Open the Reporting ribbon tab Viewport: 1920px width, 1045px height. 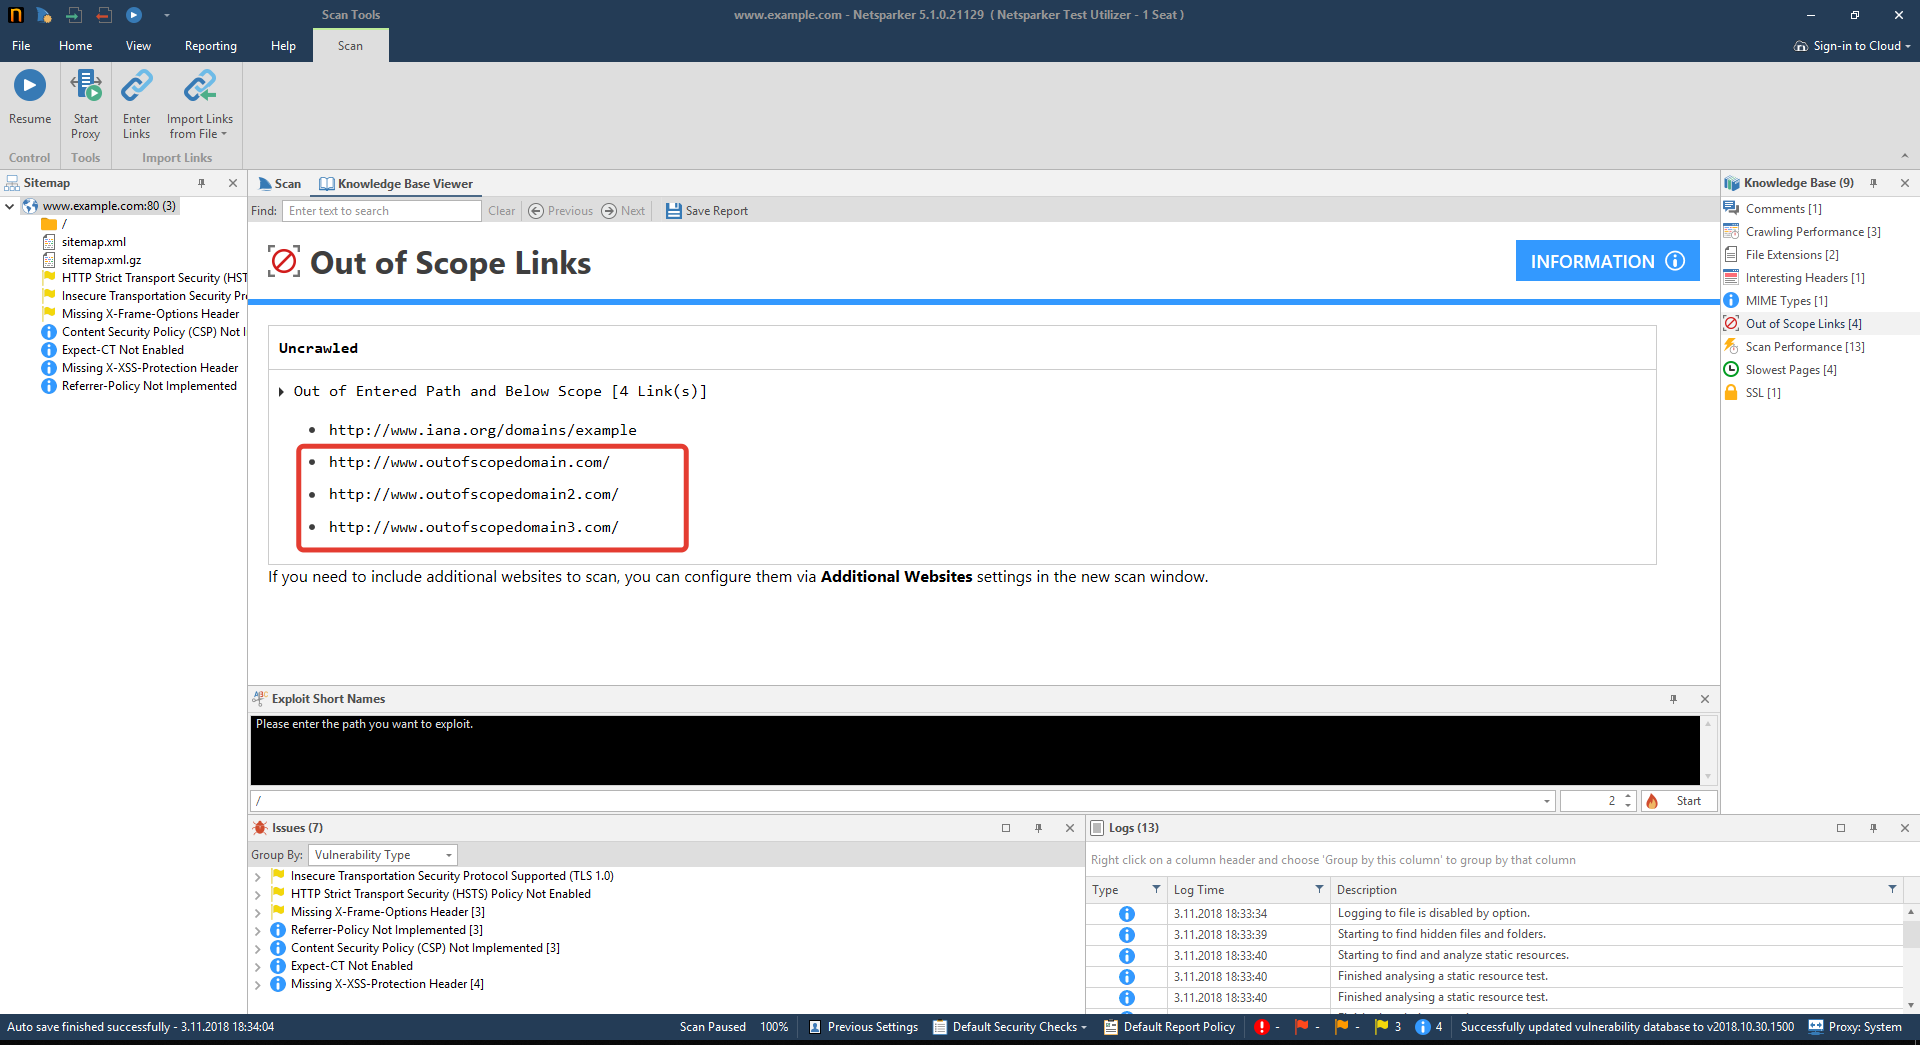point(211,46)
